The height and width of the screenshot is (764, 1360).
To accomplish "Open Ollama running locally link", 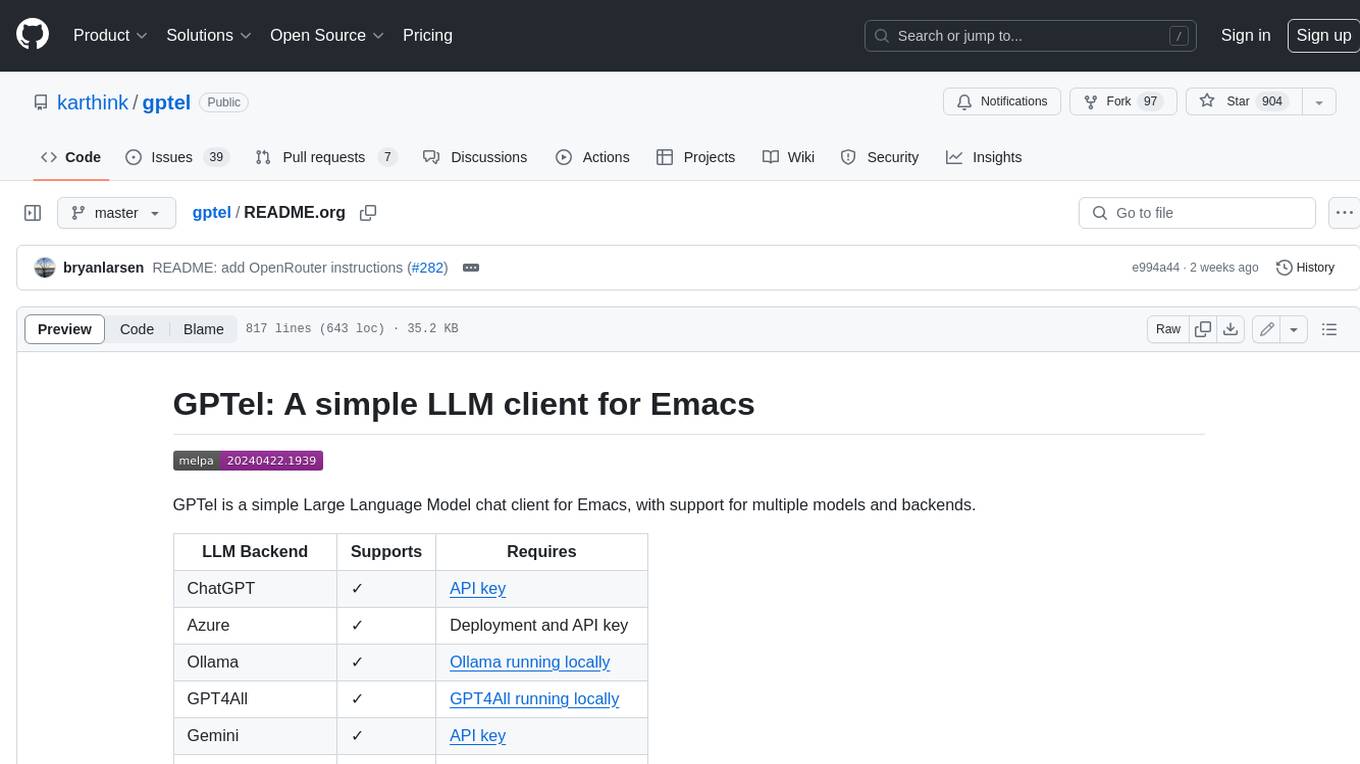I will click(x=530, y=662).
